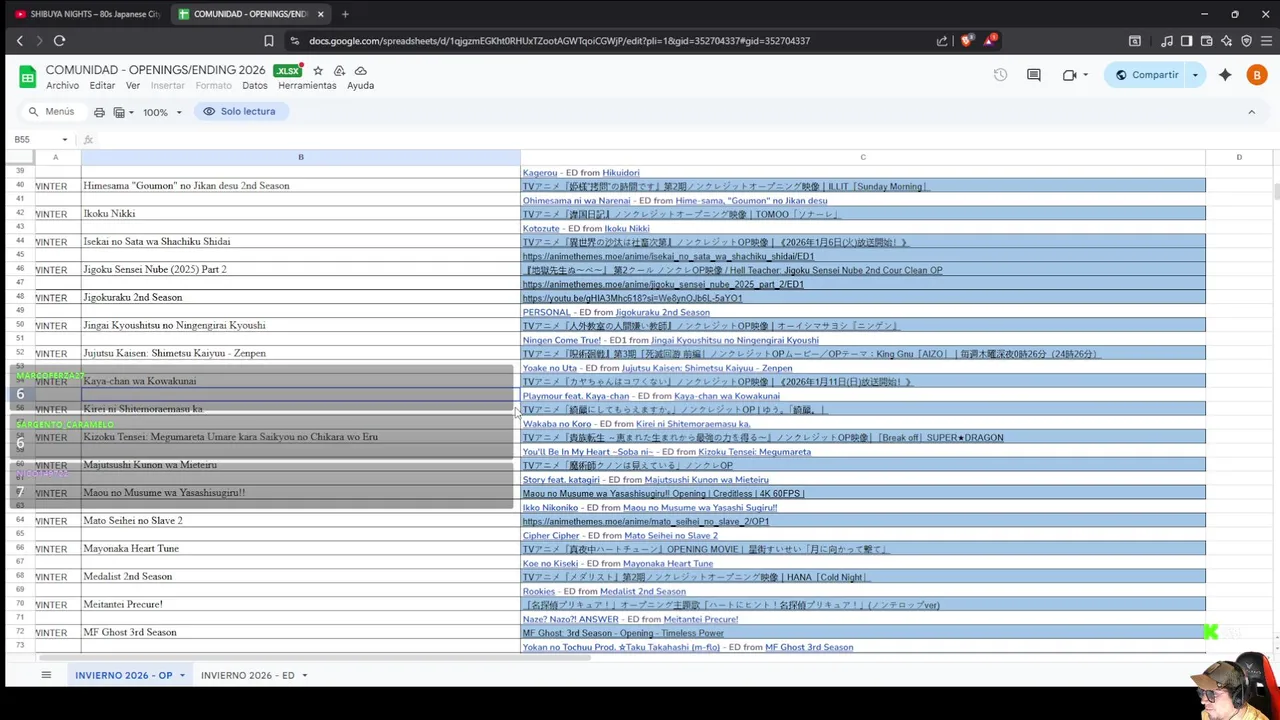Switch to INVIERNO 2026 - ED sheet

[x=247, y=676]
